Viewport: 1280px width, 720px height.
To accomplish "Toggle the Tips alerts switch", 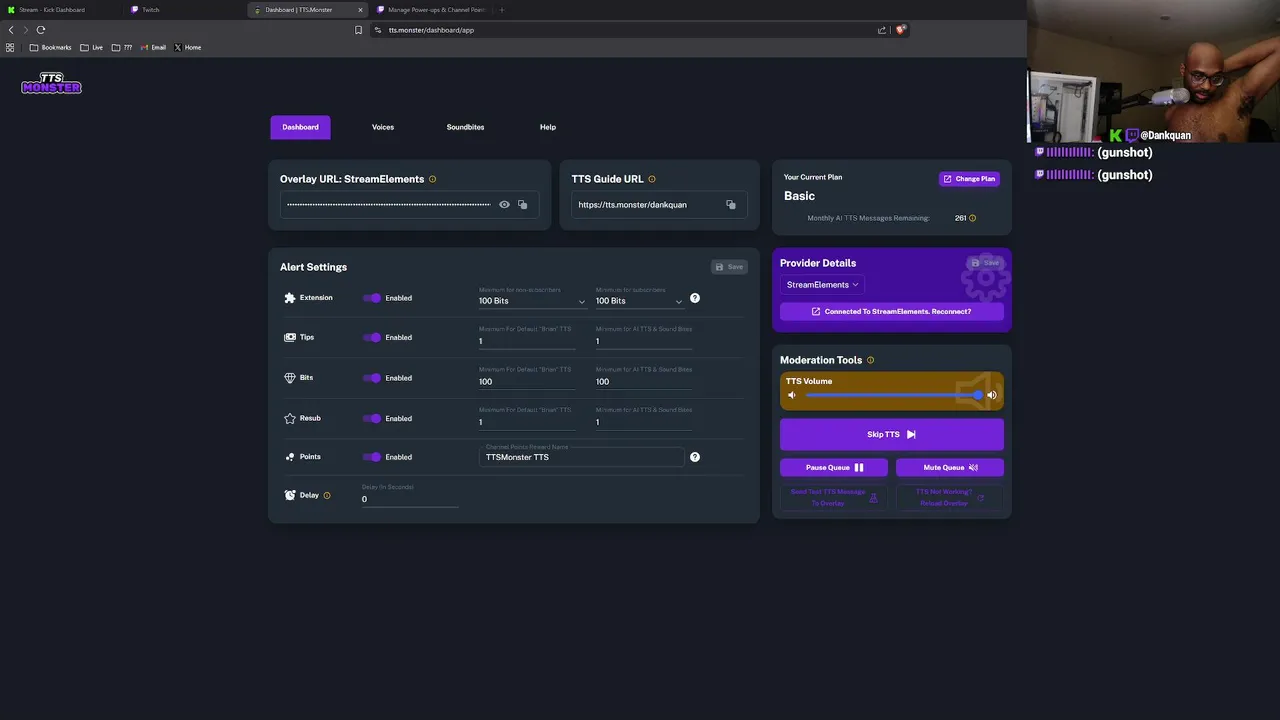I will pos(372,337).
